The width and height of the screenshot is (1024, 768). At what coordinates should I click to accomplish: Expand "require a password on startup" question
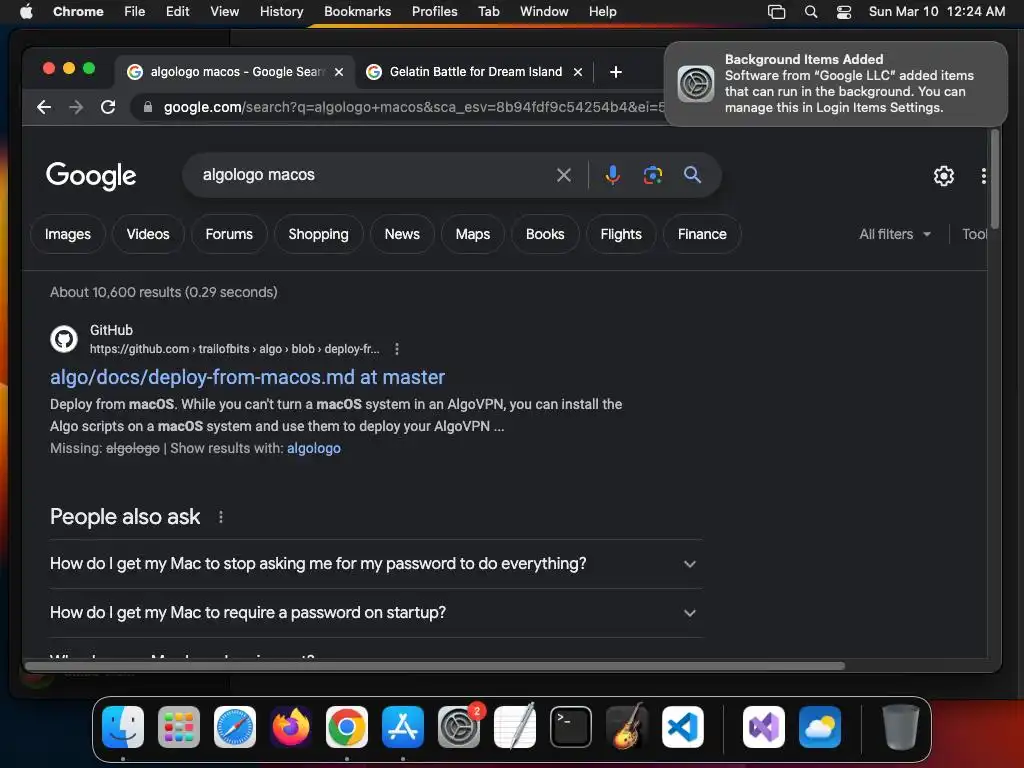374,613
